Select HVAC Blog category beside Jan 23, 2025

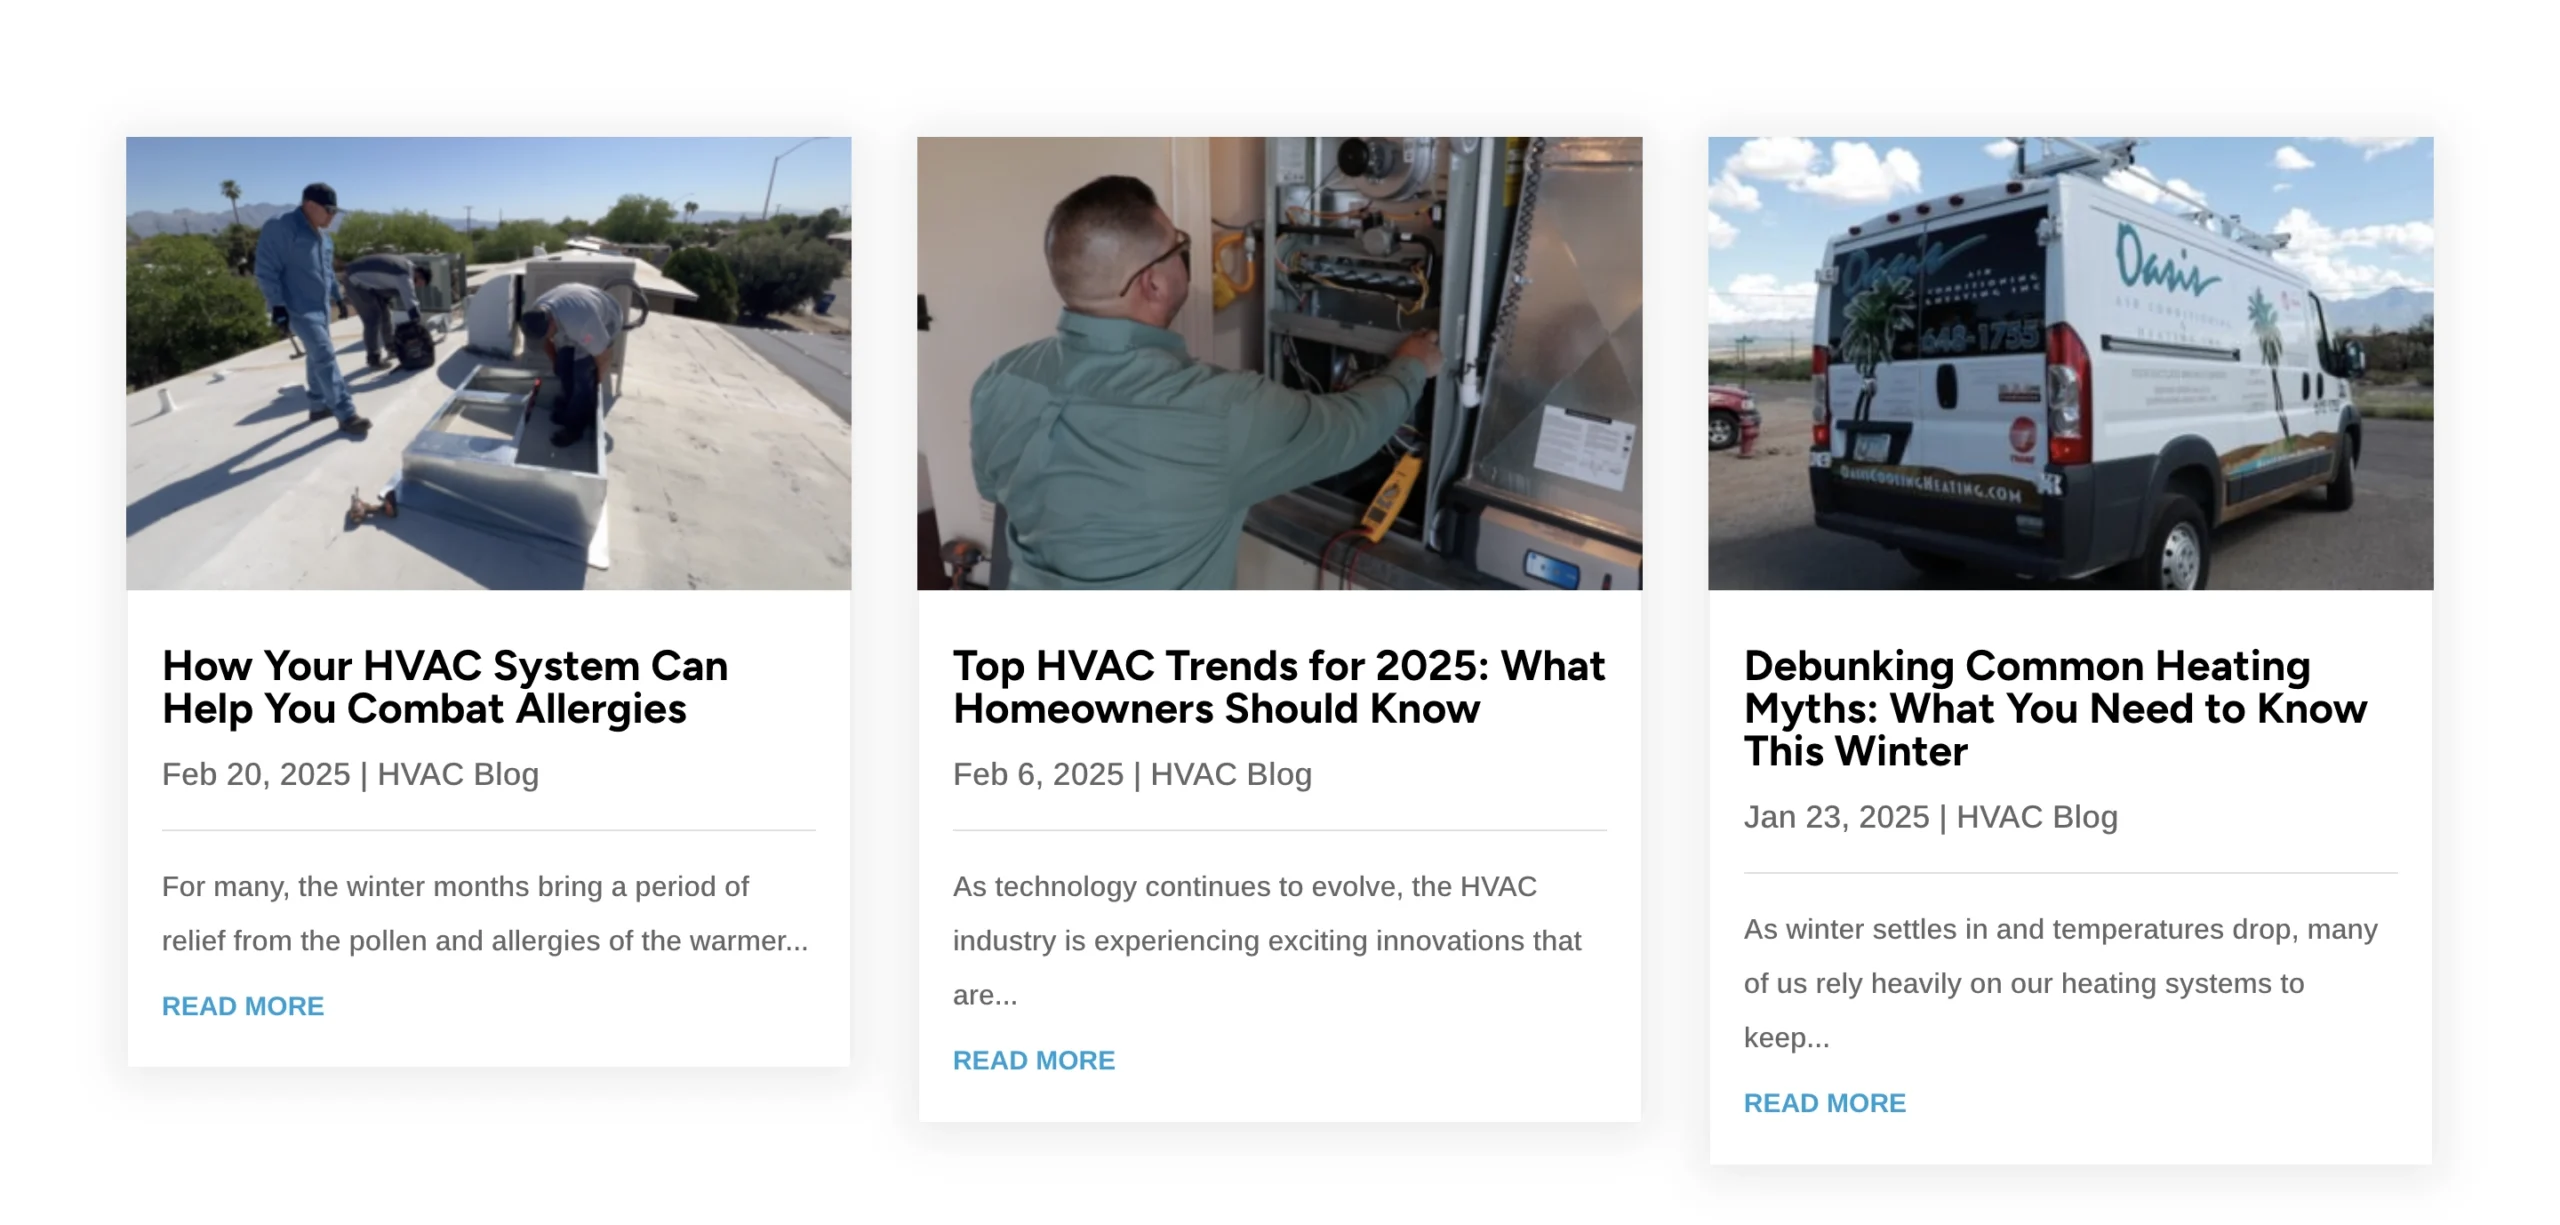point(2037,817)
